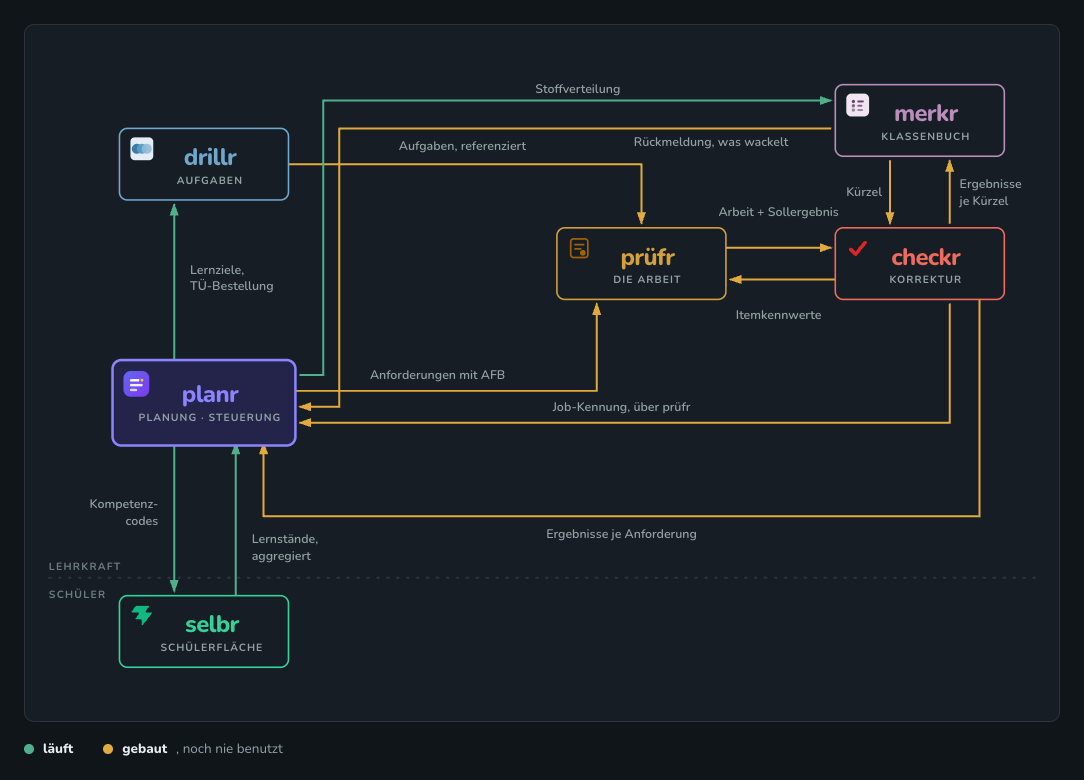This screenshot has width=1084, height=780.
Task: Click 'Ergebnisse je Kürzel' label
Action: coord(990,192)
